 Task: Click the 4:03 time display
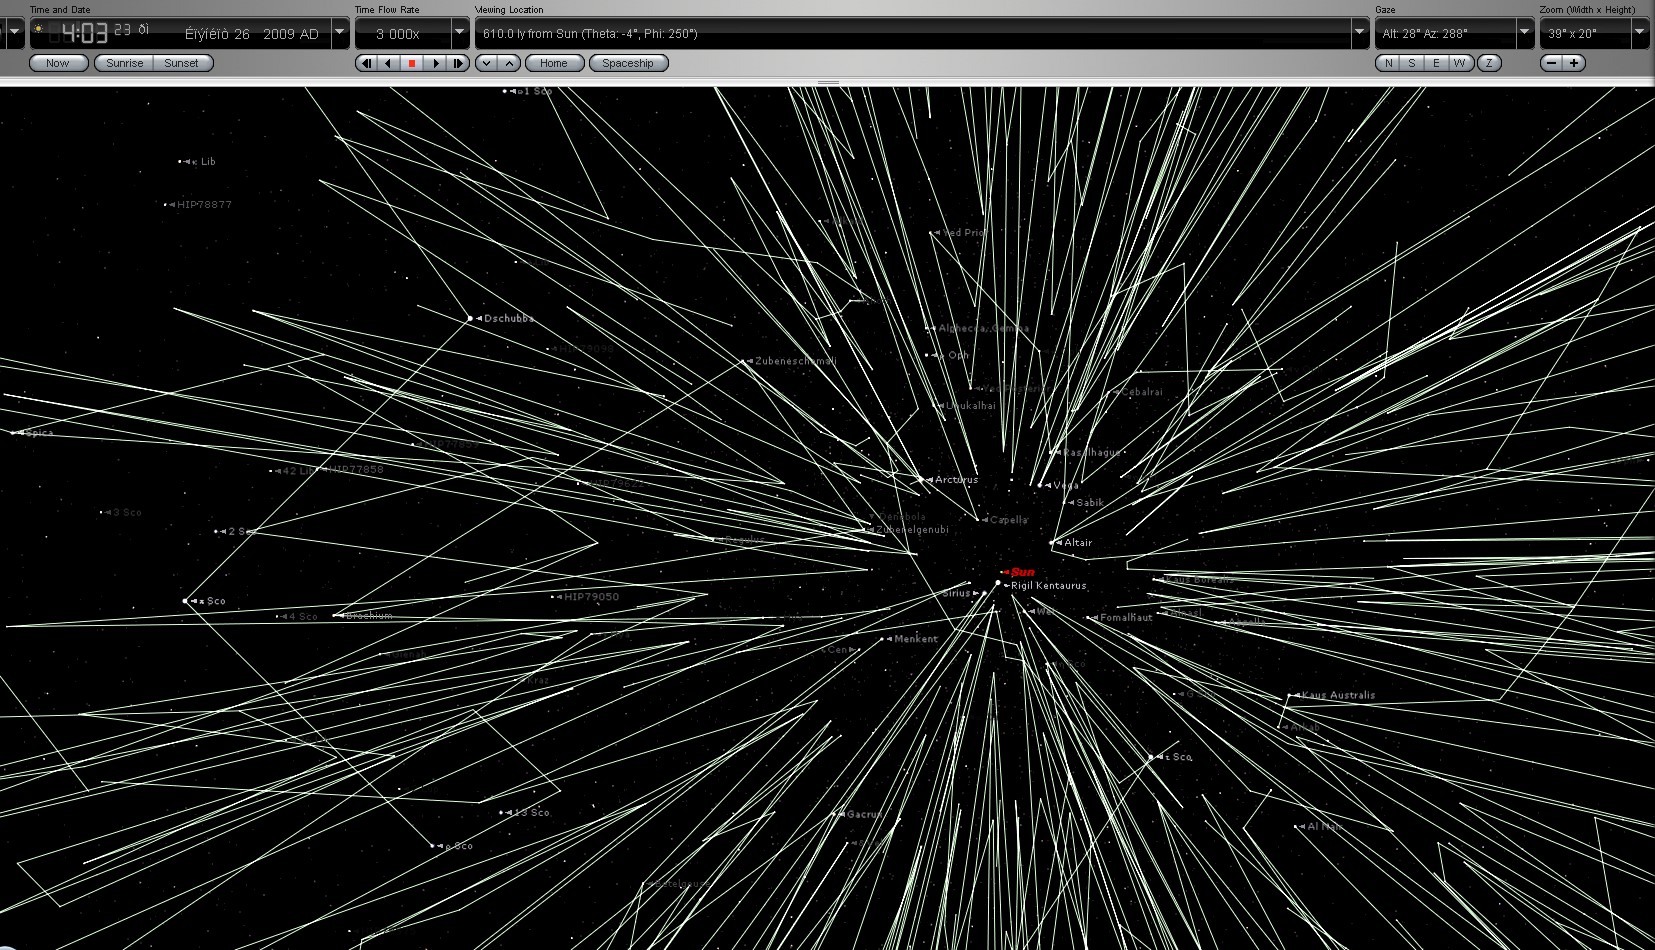85,33
